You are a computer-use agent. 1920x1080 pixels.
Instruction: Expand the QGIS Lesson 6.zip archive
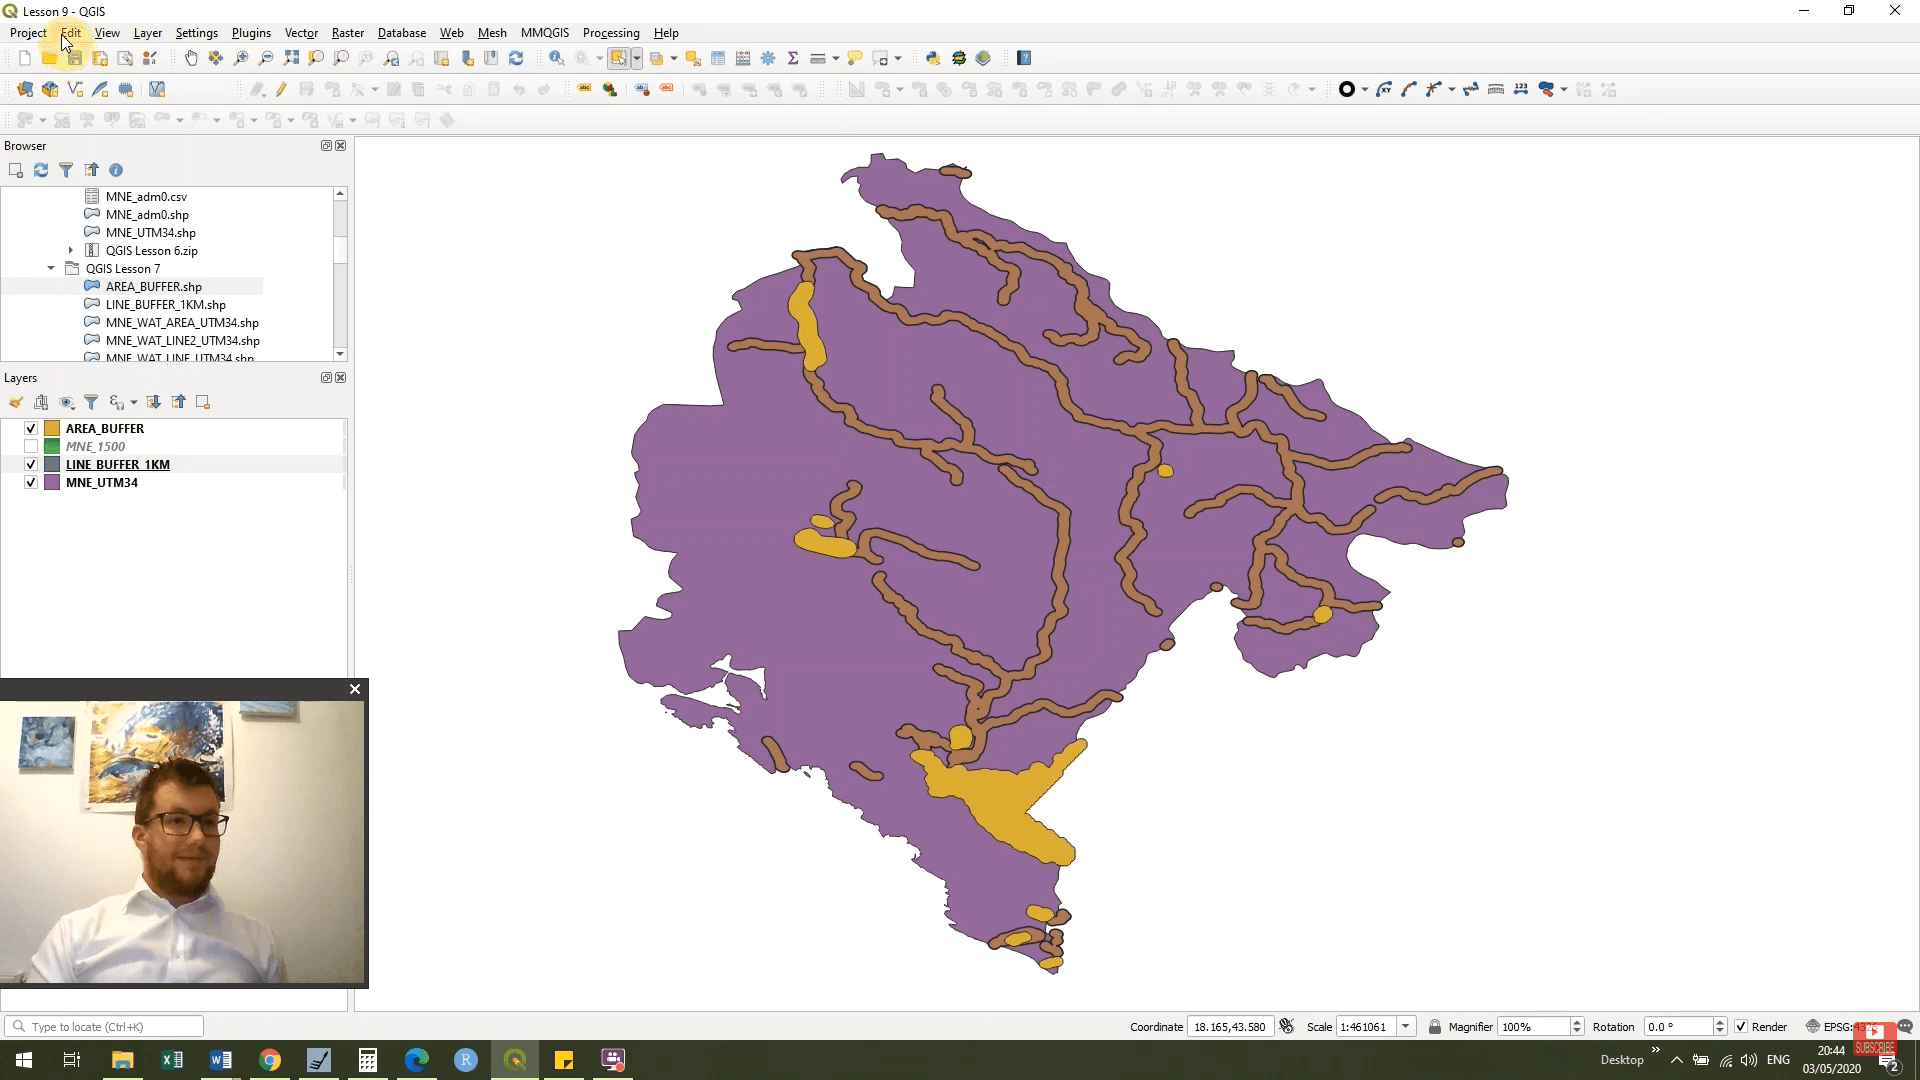[x=70, y=250]
